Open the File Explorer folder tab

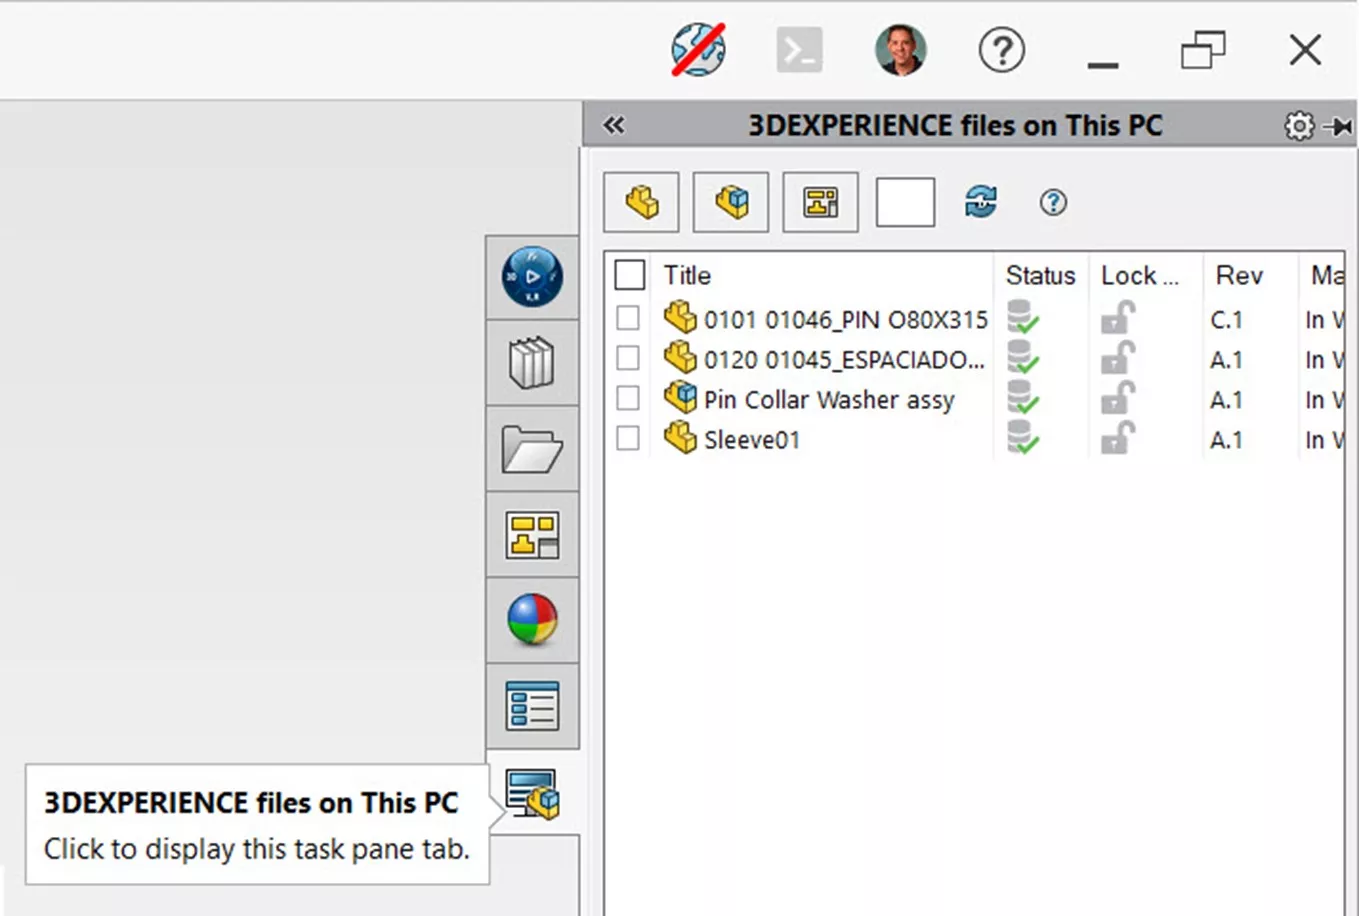click(532, 449)
